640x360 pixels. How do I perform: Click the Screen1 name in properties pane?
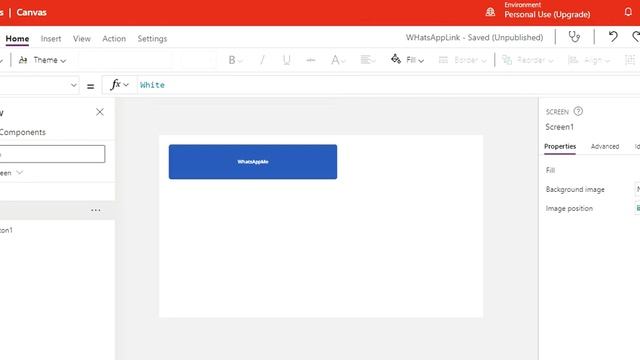pyautogui.click(x=560, y=127)
